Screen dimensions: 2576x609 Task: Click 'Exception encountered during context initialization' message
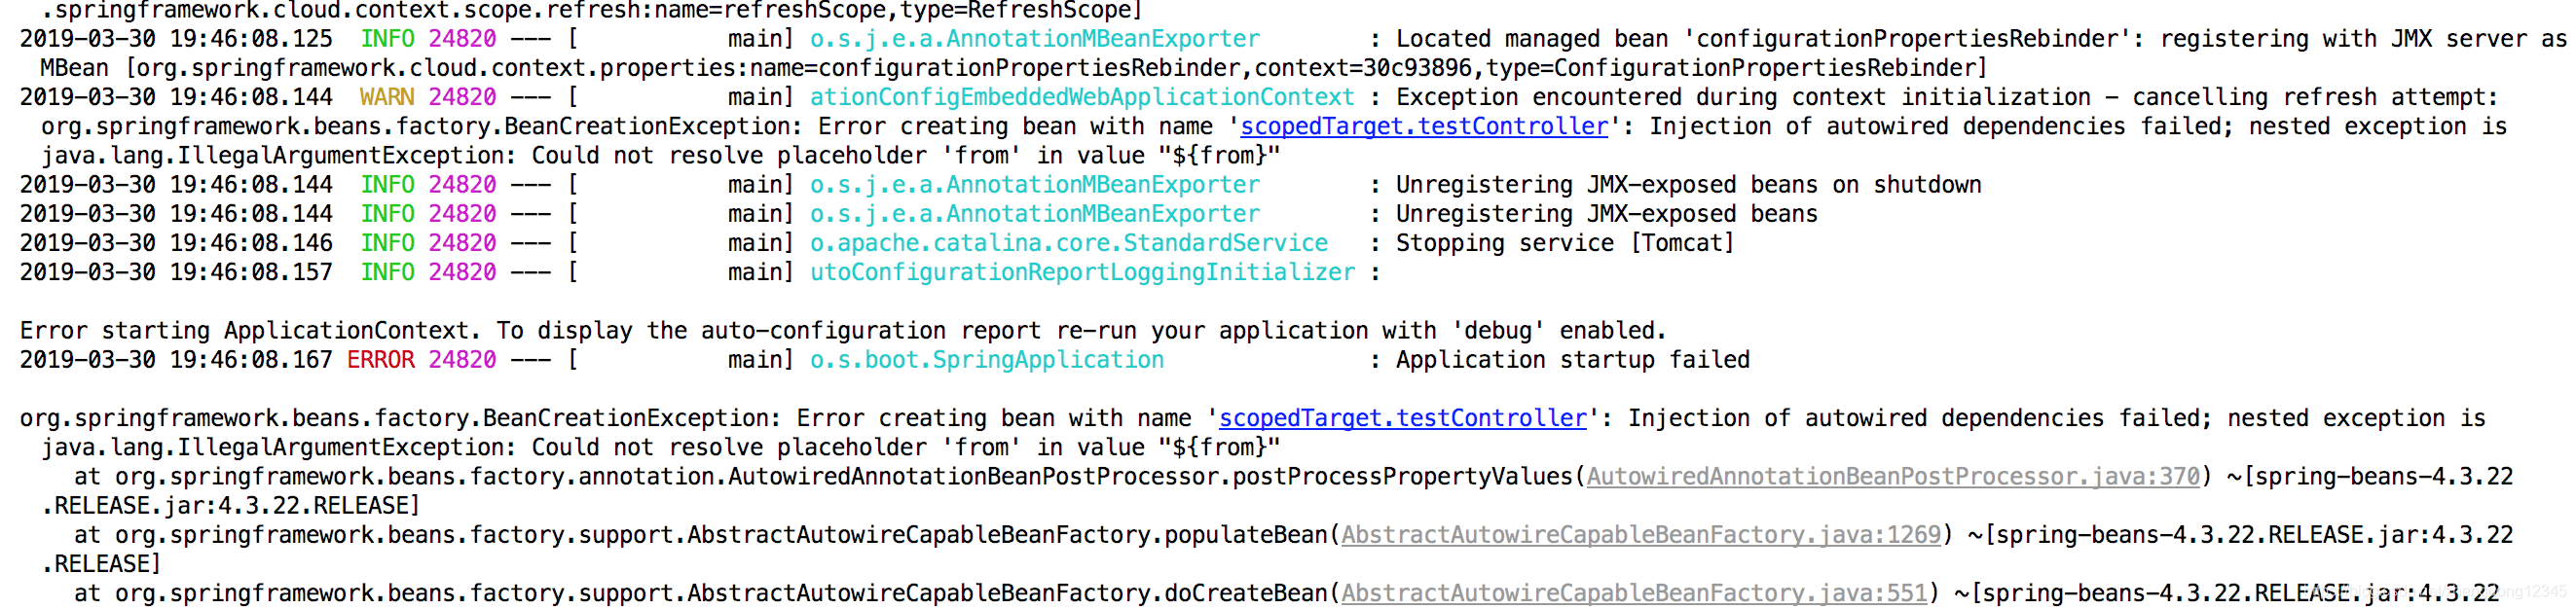[1946, 98]
